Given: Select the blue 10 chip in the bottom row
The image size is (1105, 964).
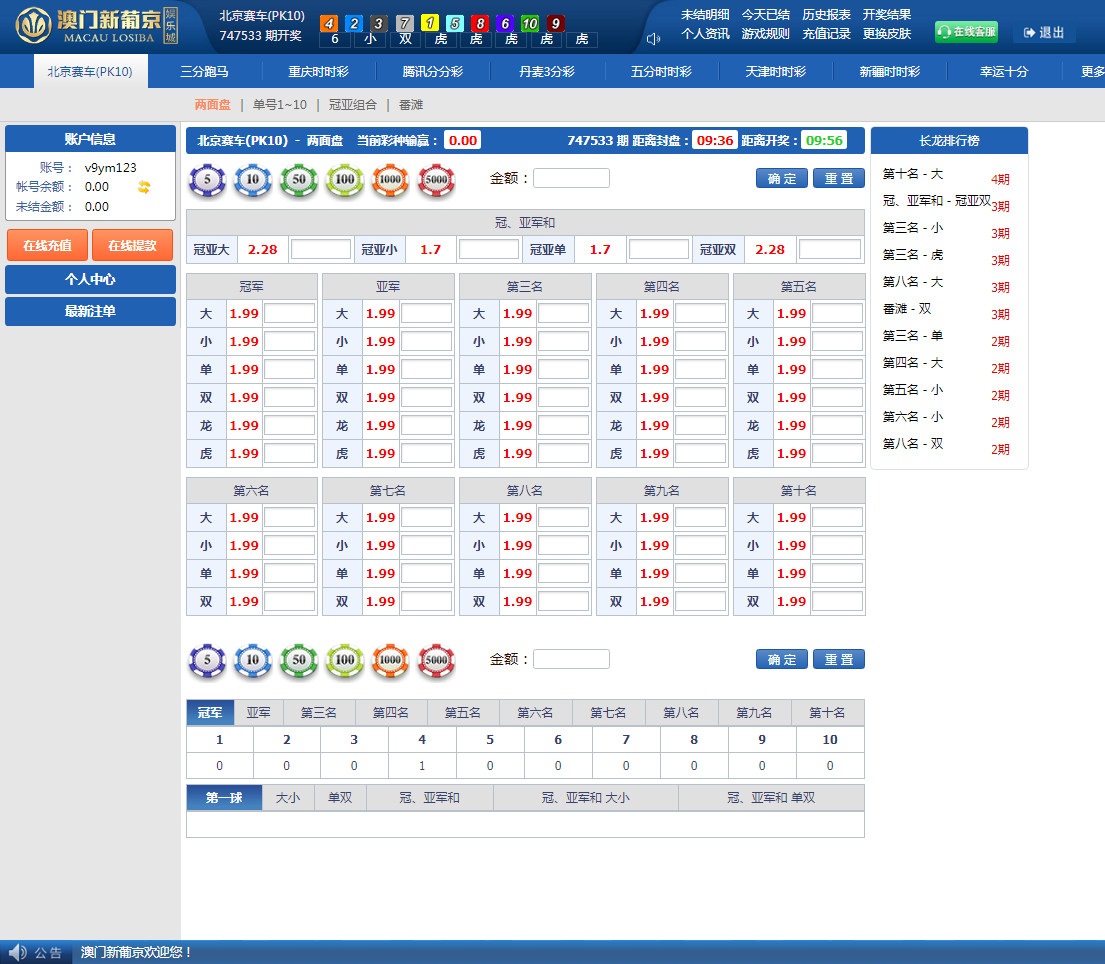Looking at the screenshot, I should pyautogui.click(x=253, y=661).
